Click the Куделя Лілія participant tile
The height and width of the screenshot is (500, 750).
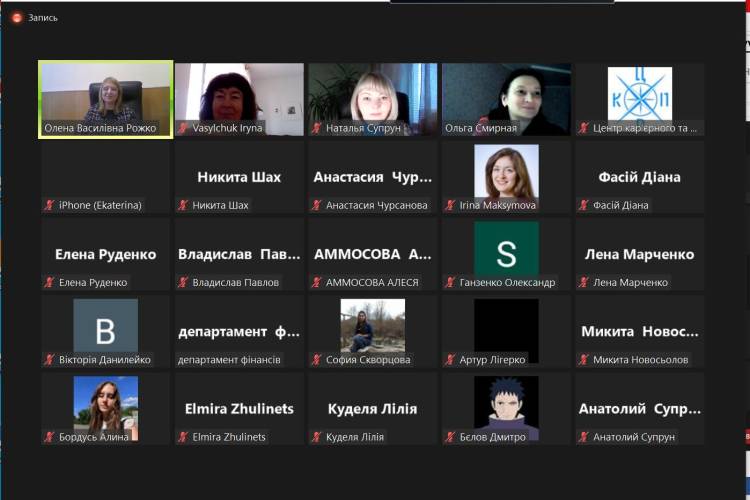(x=372, y=409)
